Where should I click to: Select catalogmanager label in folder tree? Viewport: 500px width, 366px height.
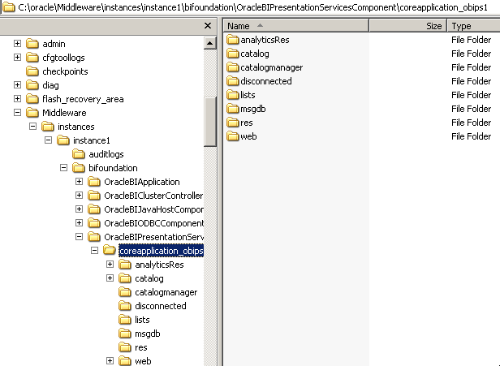click(166, 292)
